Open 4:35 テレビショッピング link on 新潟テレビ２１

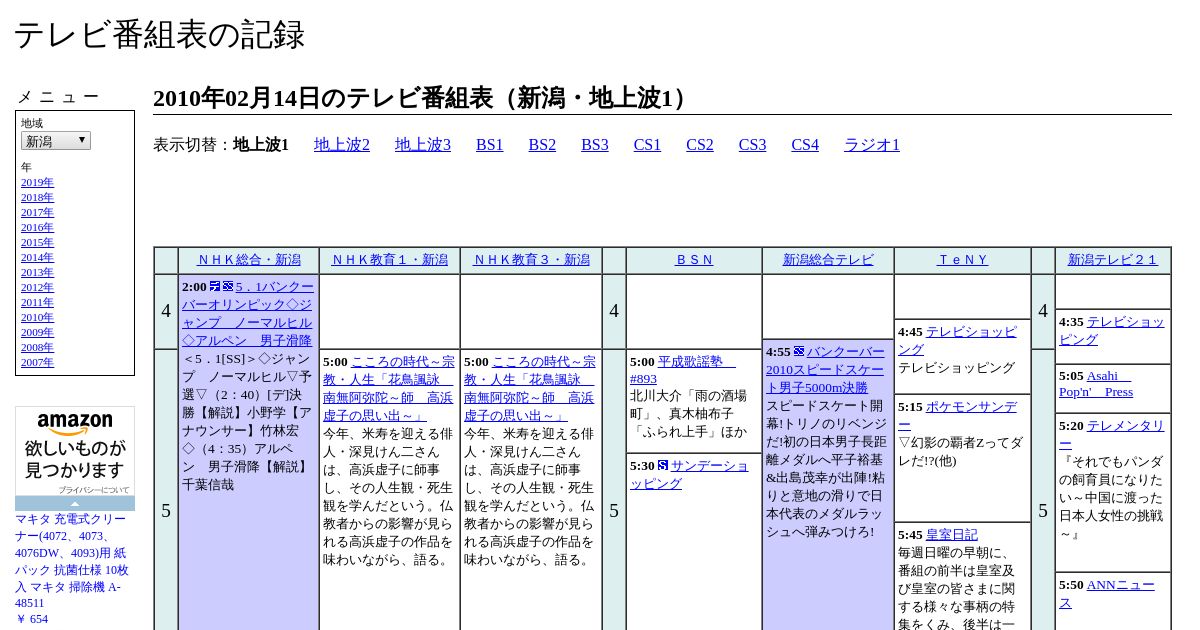pyautogui.click(x=1112, y=330)
